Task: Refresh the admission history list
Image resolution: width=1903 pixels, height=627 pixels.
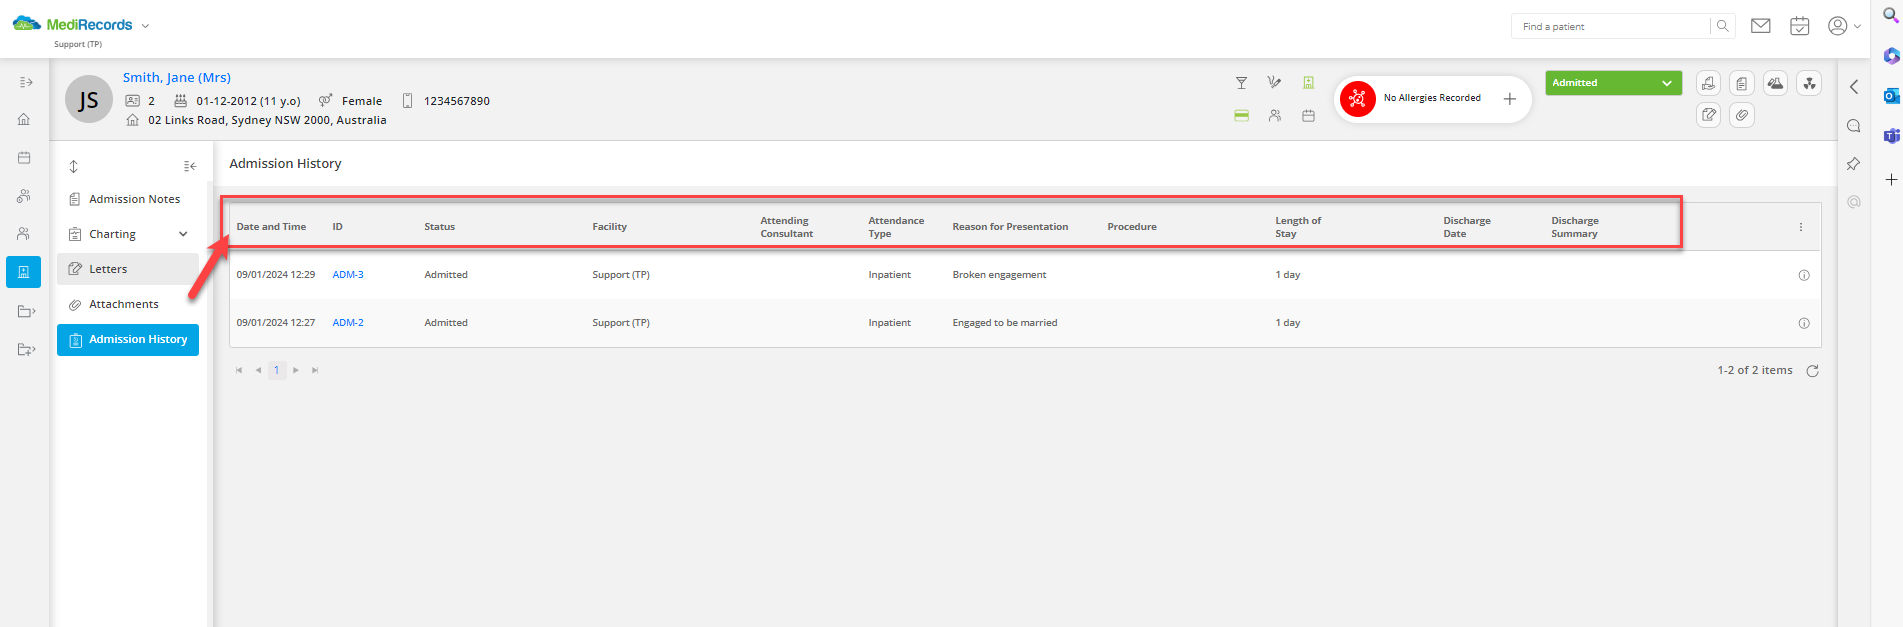Action: 1812,371
